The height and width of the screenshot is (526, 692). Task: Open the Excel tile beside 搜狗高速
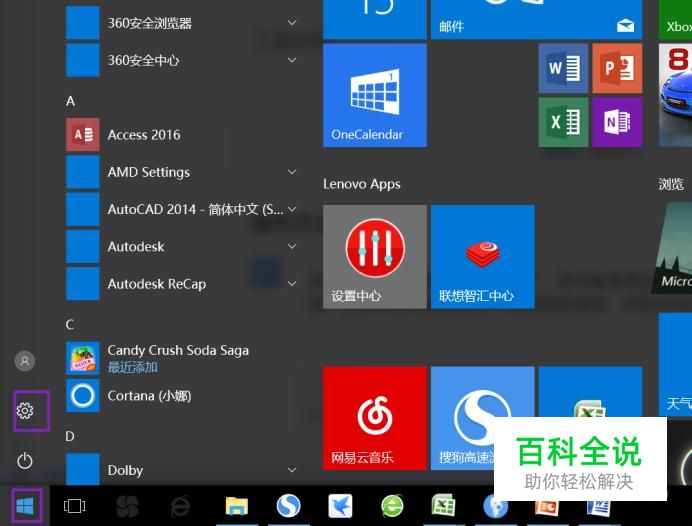590,391
